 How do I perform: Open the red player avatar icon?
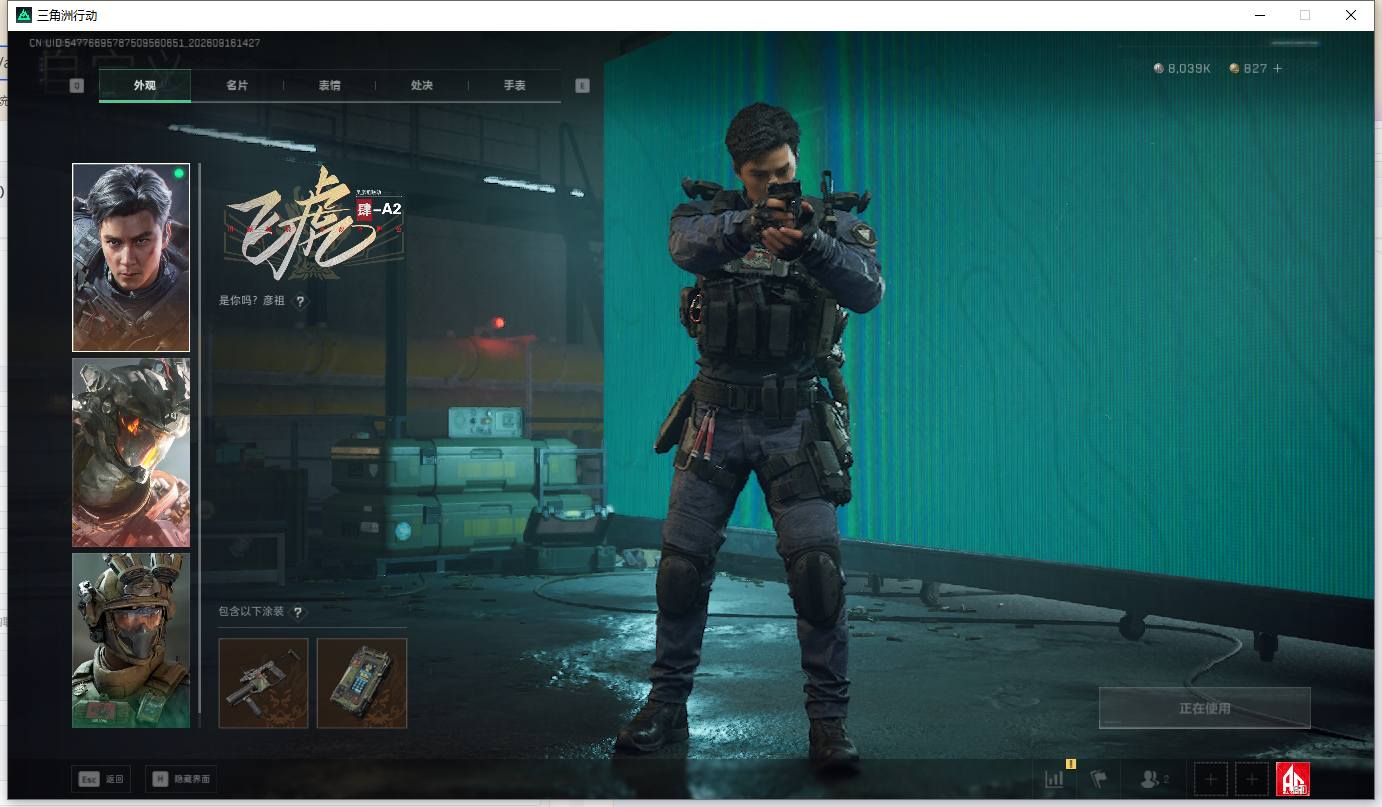[x=1293, y=779]
